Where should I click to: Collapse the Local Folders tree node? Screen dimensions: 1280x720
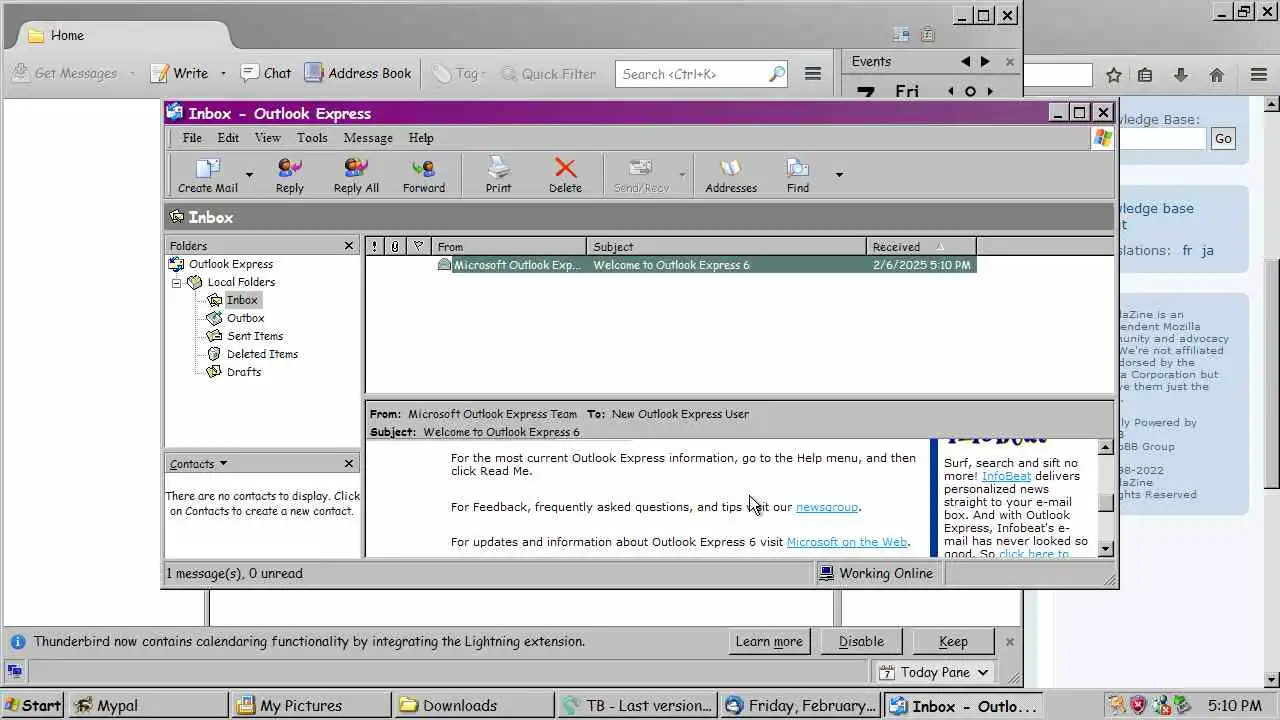[x=176, y=283]
